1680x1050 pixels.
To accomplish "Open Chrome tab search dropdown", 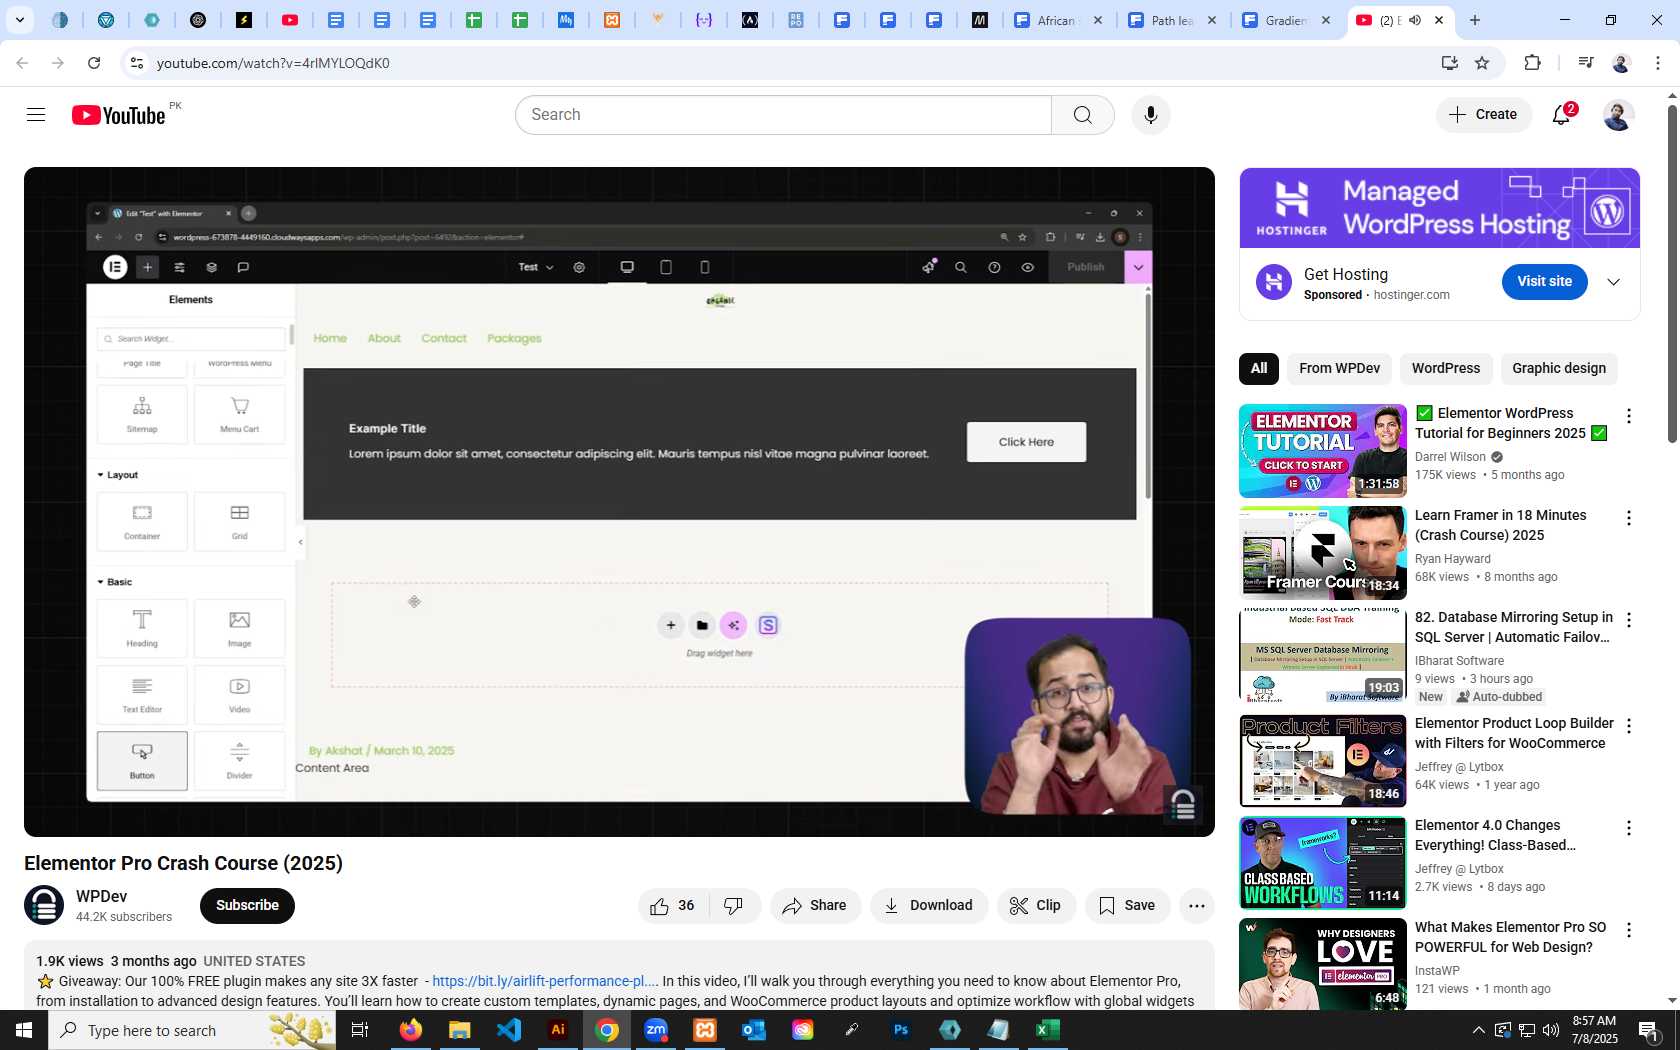I will pyautogui.click(x=19, y=20).
